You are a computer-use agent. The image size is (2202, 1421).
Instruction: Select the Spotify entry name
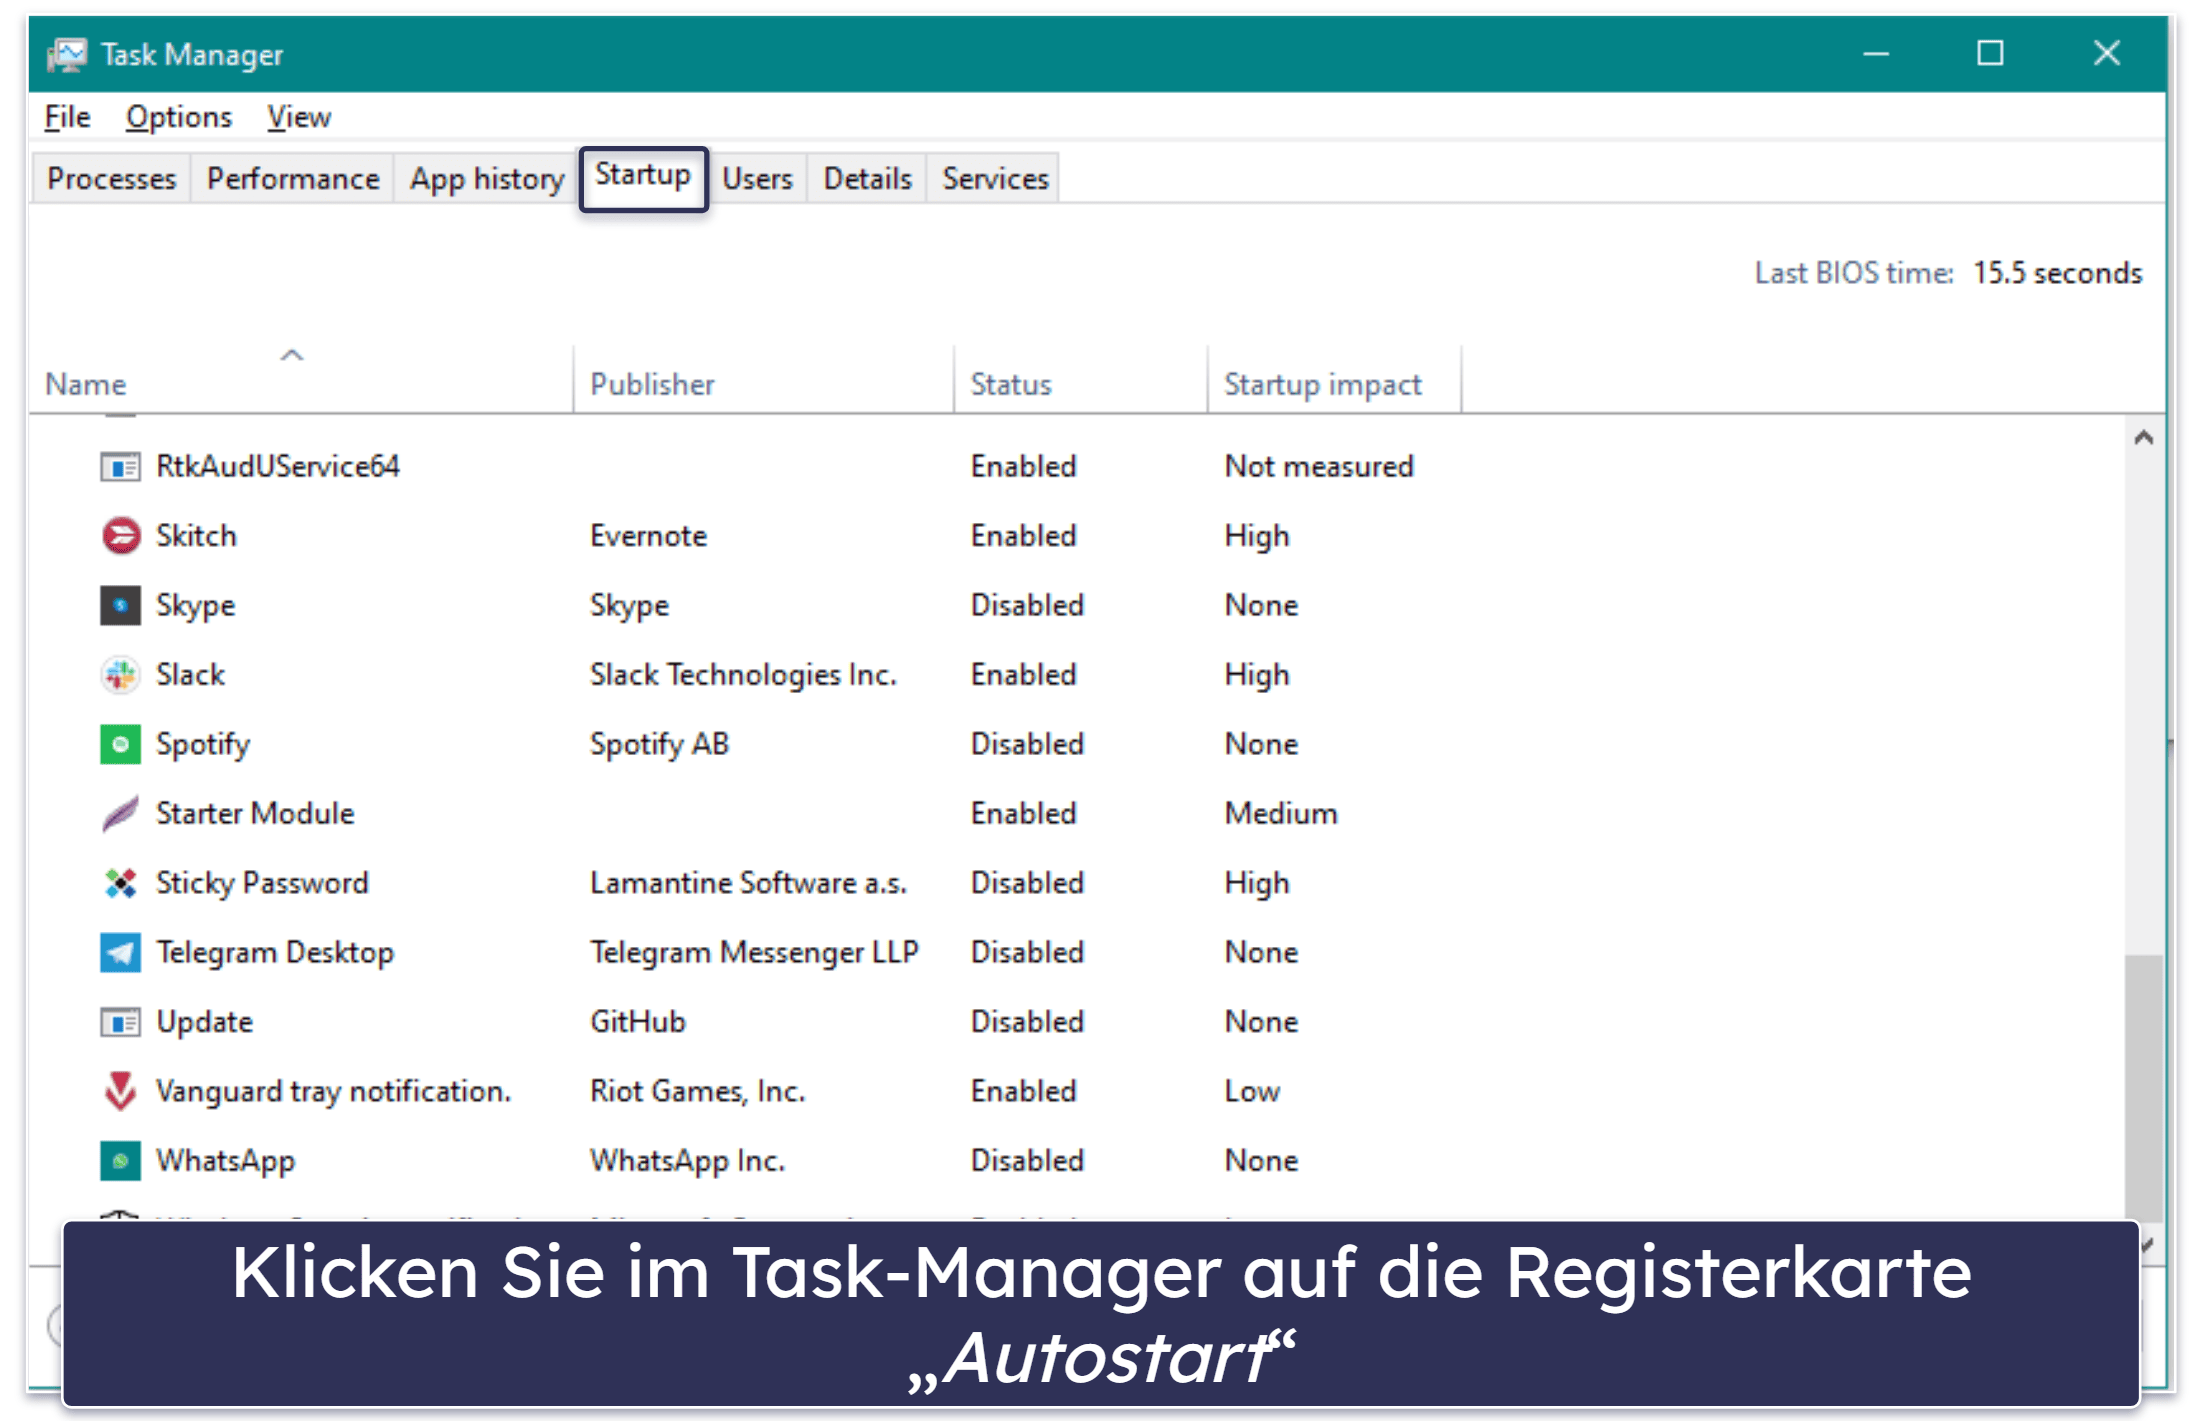[x=203, y=745]
